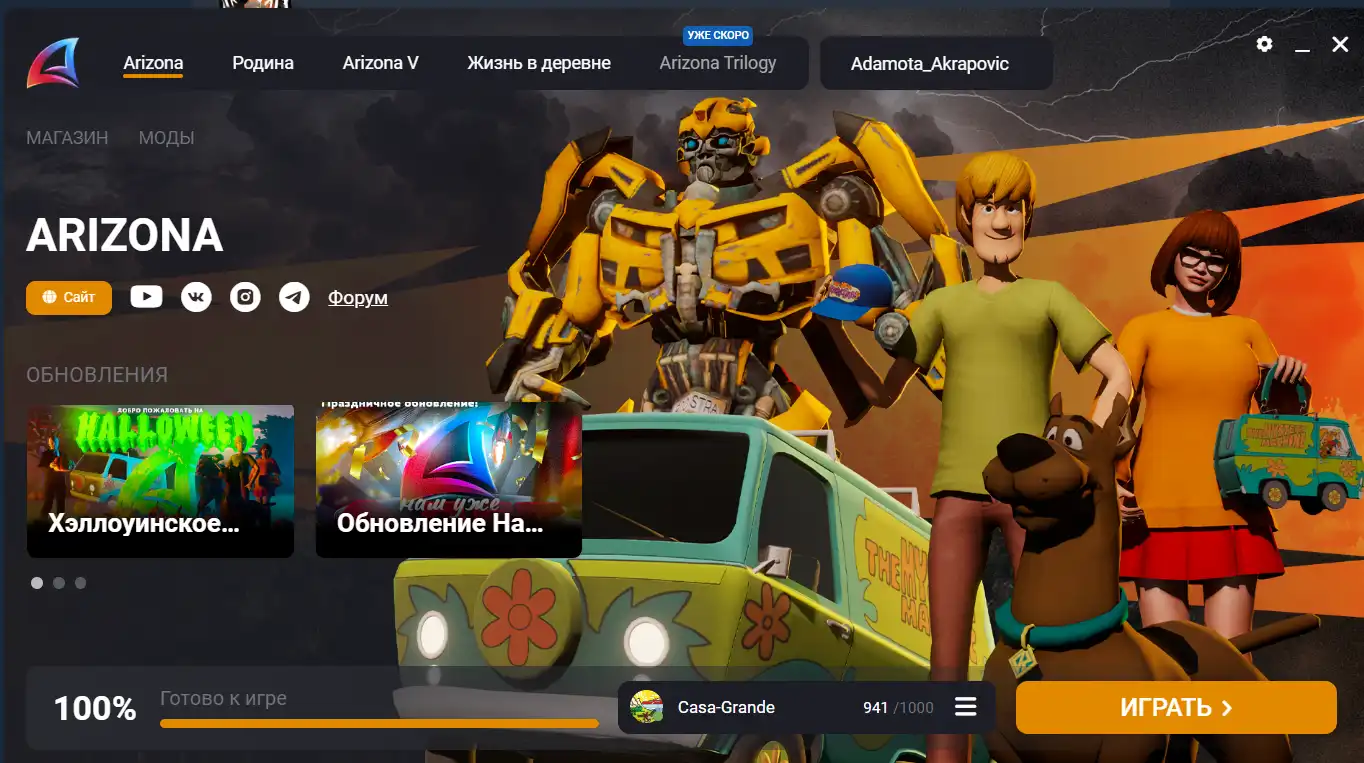
Task: Click the УЖЕ СКОРО badge
Action: 718,35
